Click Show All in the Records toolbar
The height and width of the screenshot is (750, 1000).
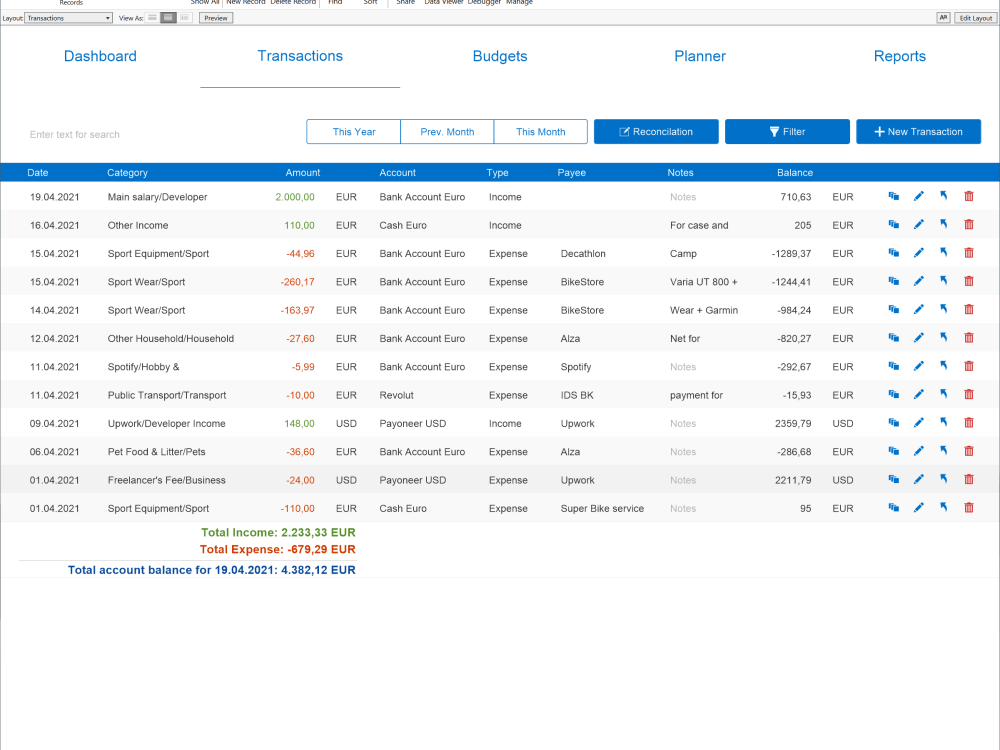(205, 3)
